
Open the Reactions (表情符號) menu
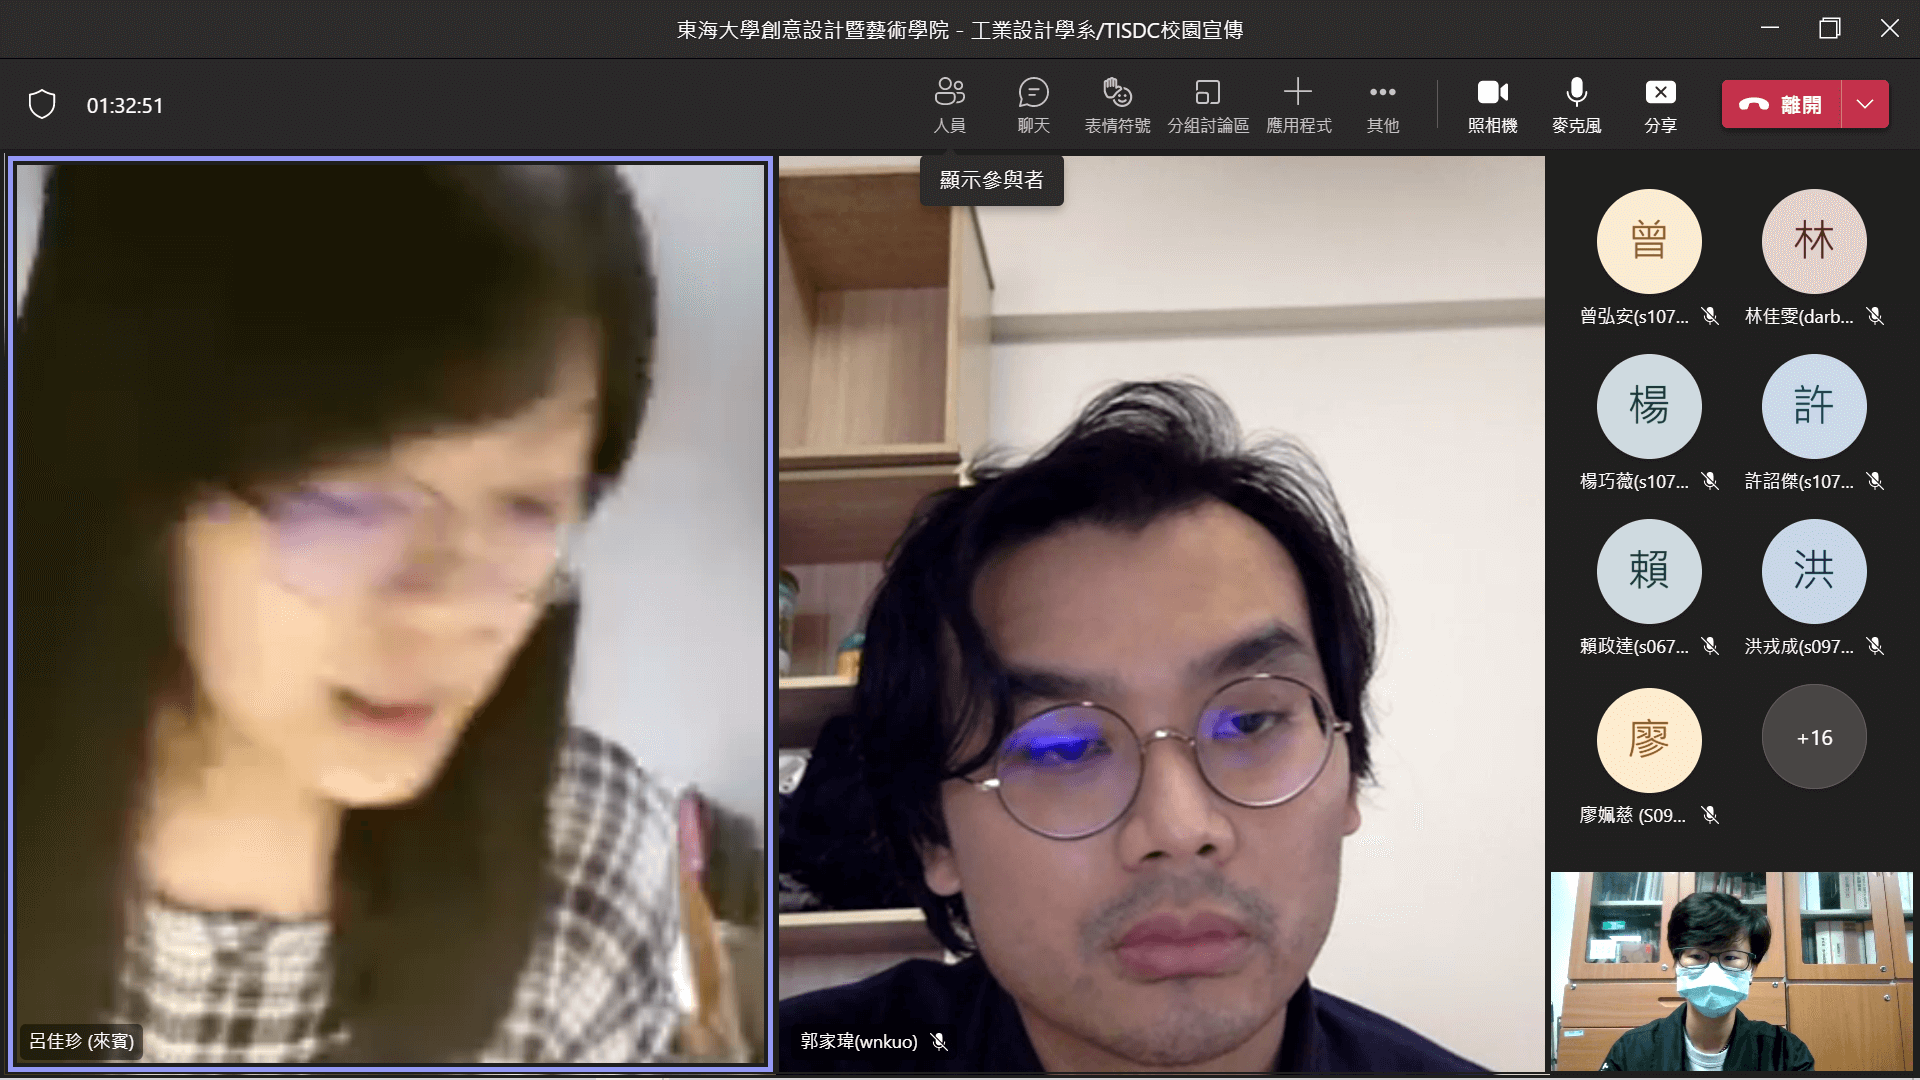[1117, 104]
